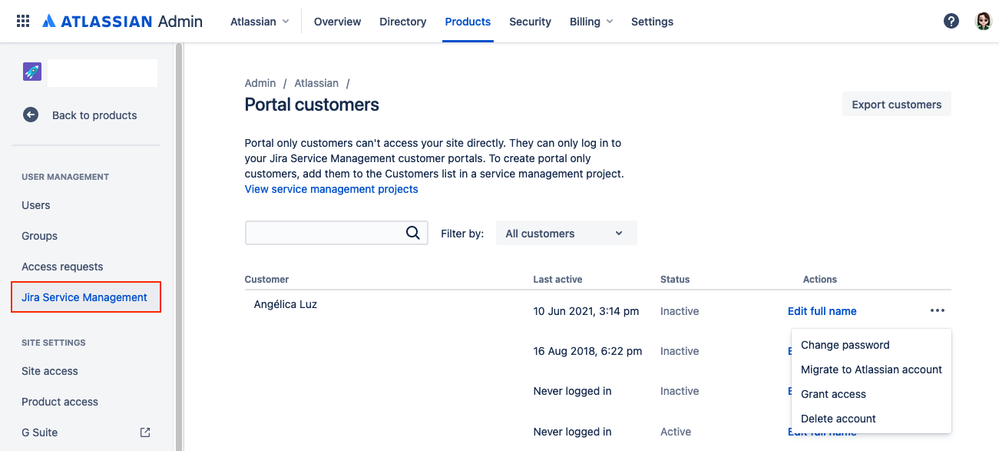This screenshot has height=451, width=999.
Task: Click the 10 Jun 2021, 3:14 pm cell
Action: (x=586, y=311)
